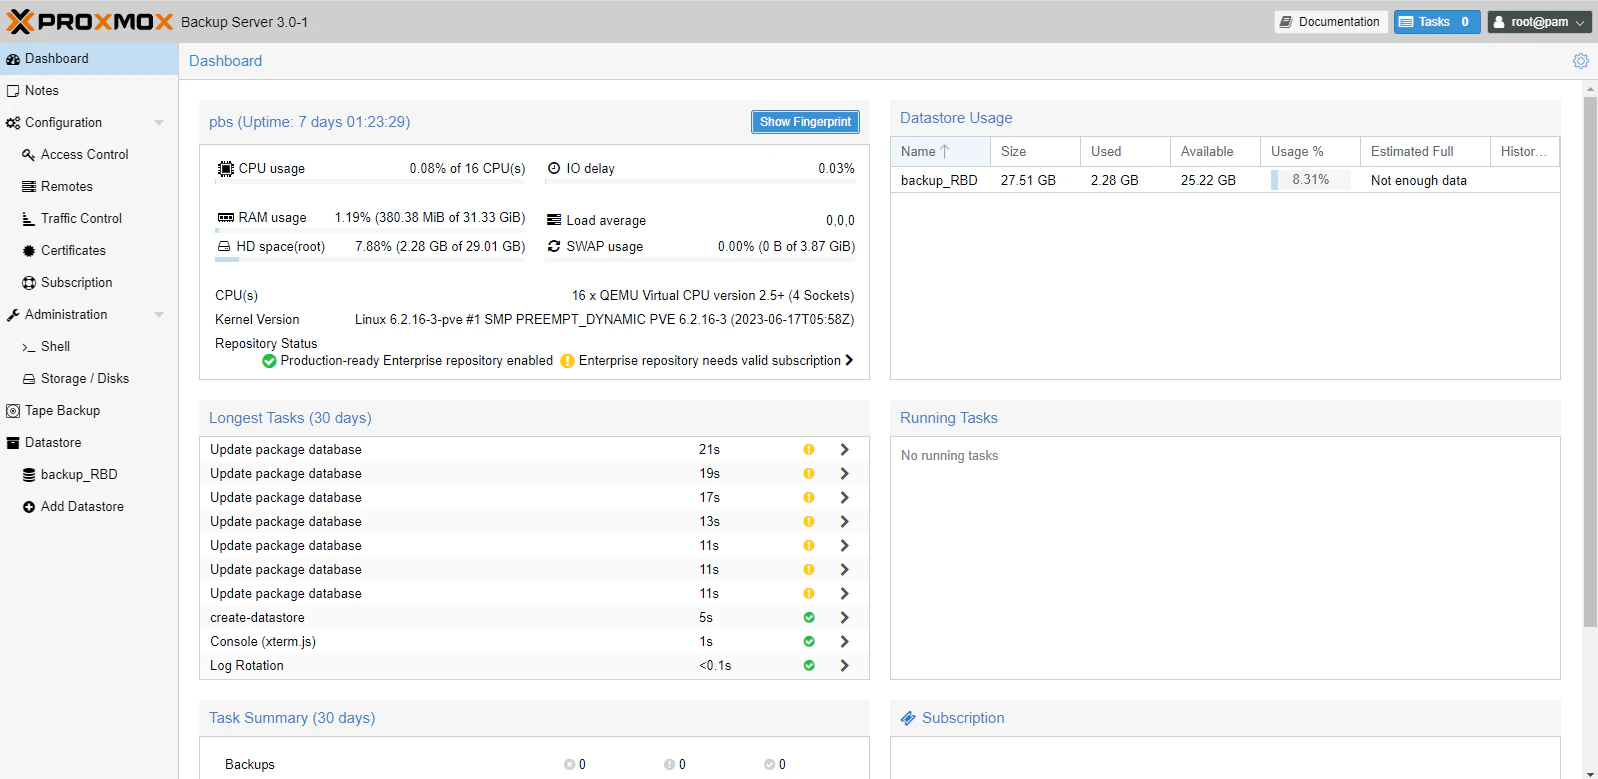This screenshot has height=779, width=1598.
Task: Open details of the create-datastore task
Action: point(844,617)
